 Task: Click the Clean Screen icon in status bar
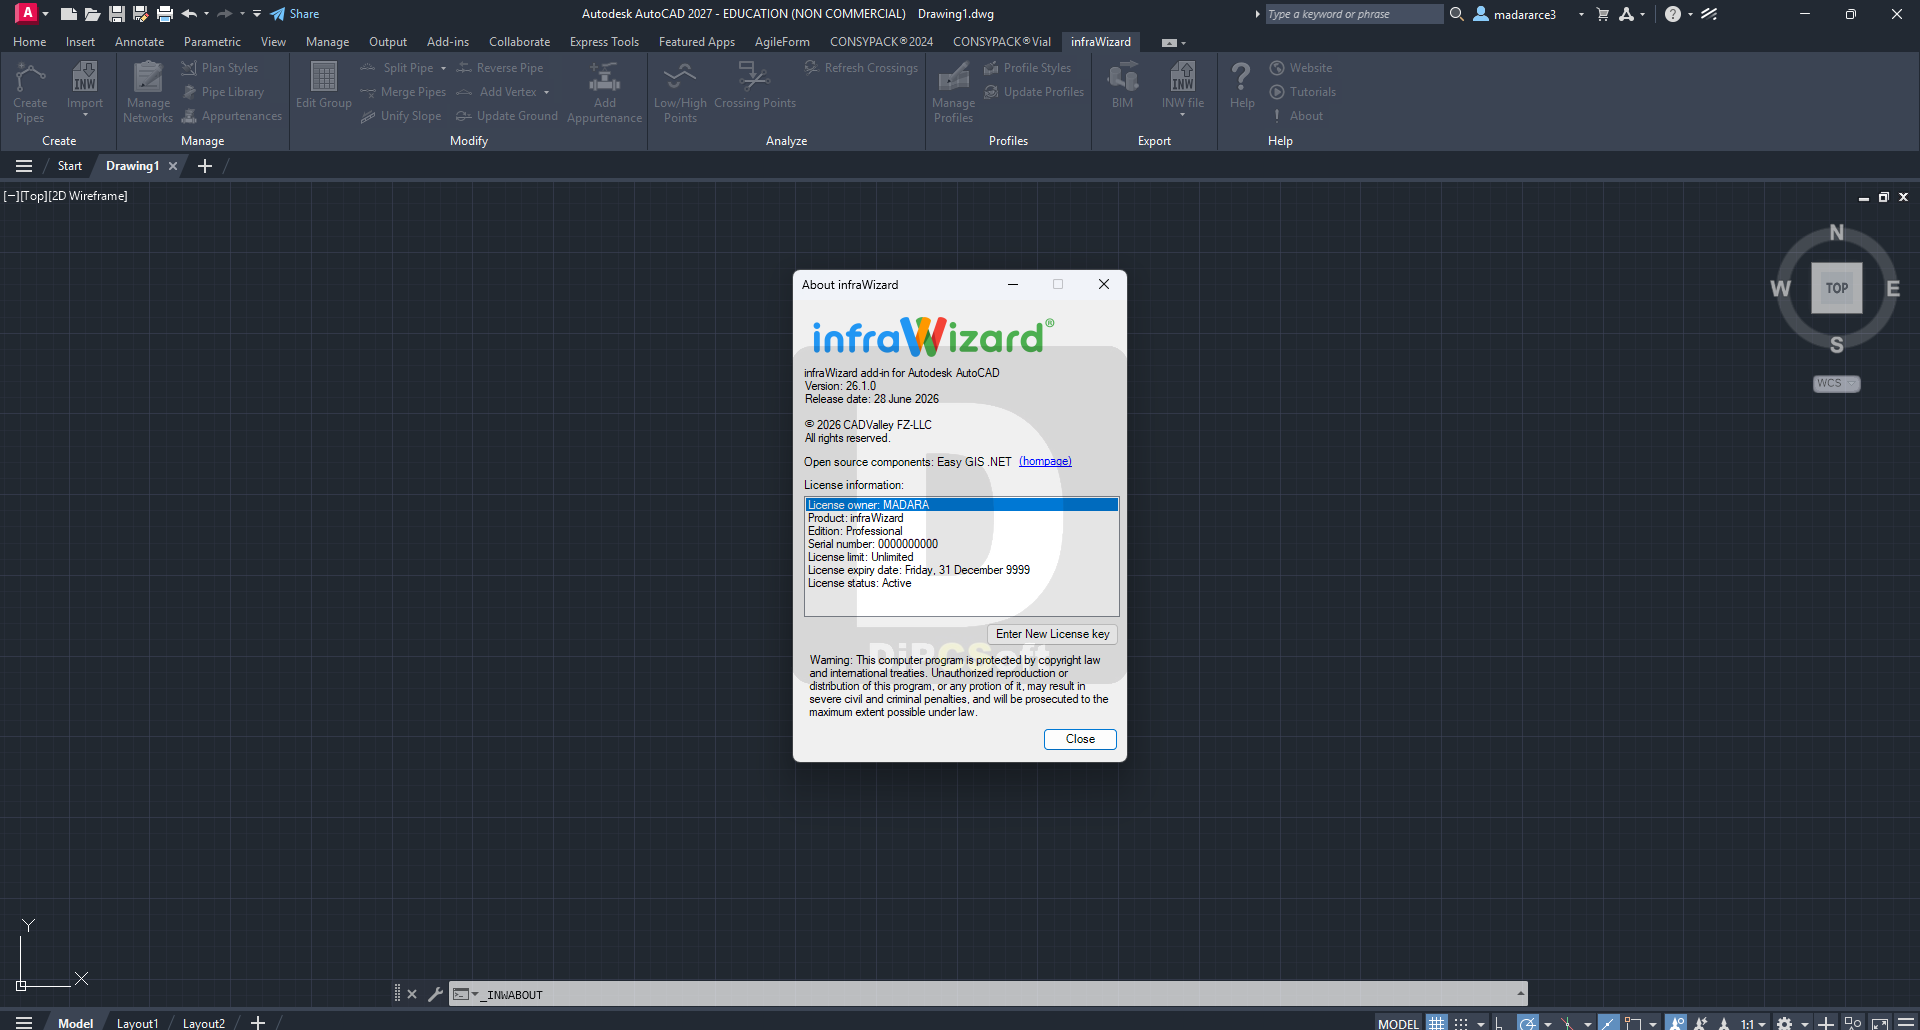[1880, 1023]
